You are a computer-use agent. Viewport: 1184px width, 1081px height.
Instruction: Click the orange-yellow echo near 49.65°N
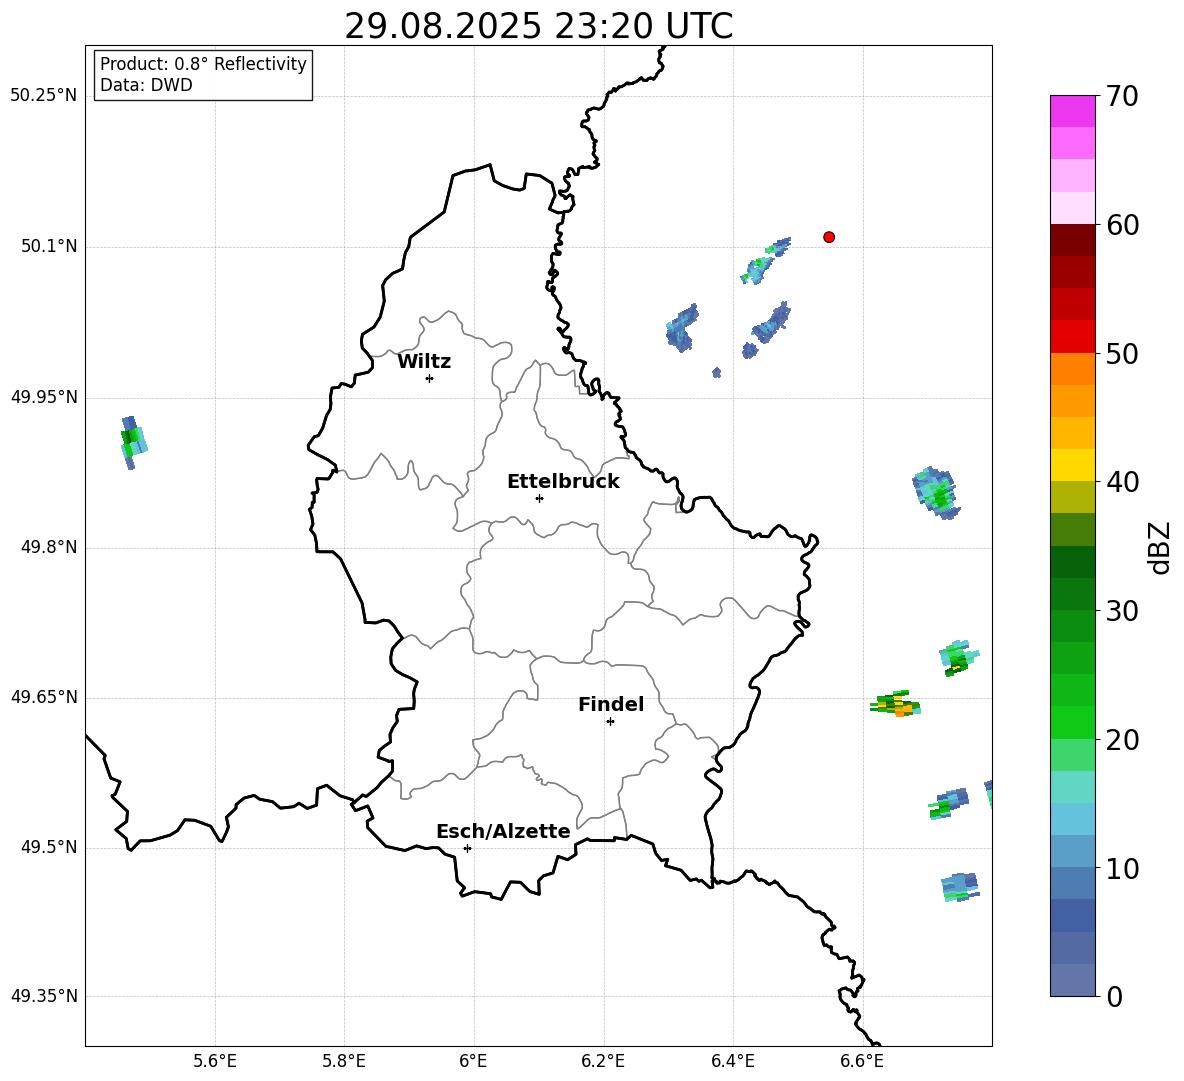coord(896,704)
